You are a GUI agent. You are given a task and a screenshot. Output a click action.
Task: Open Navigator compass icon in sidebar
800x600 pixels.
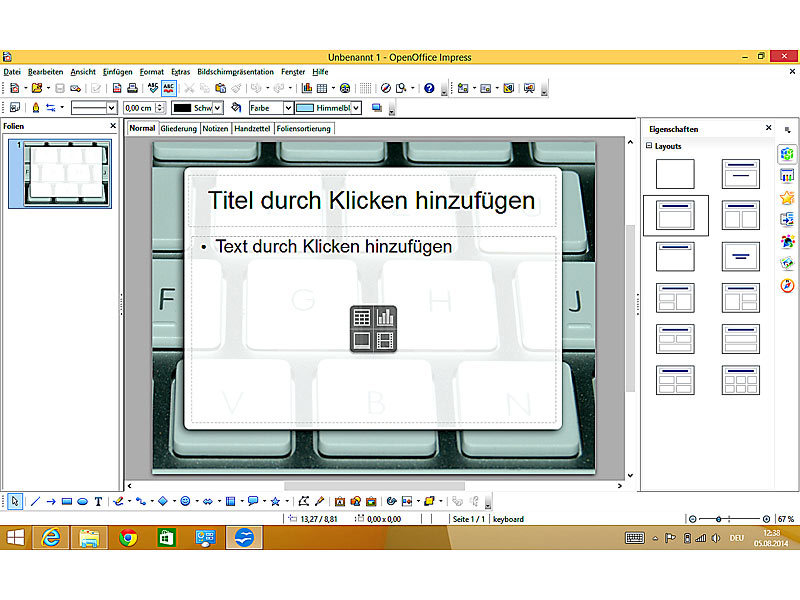[x=787, y=285]
